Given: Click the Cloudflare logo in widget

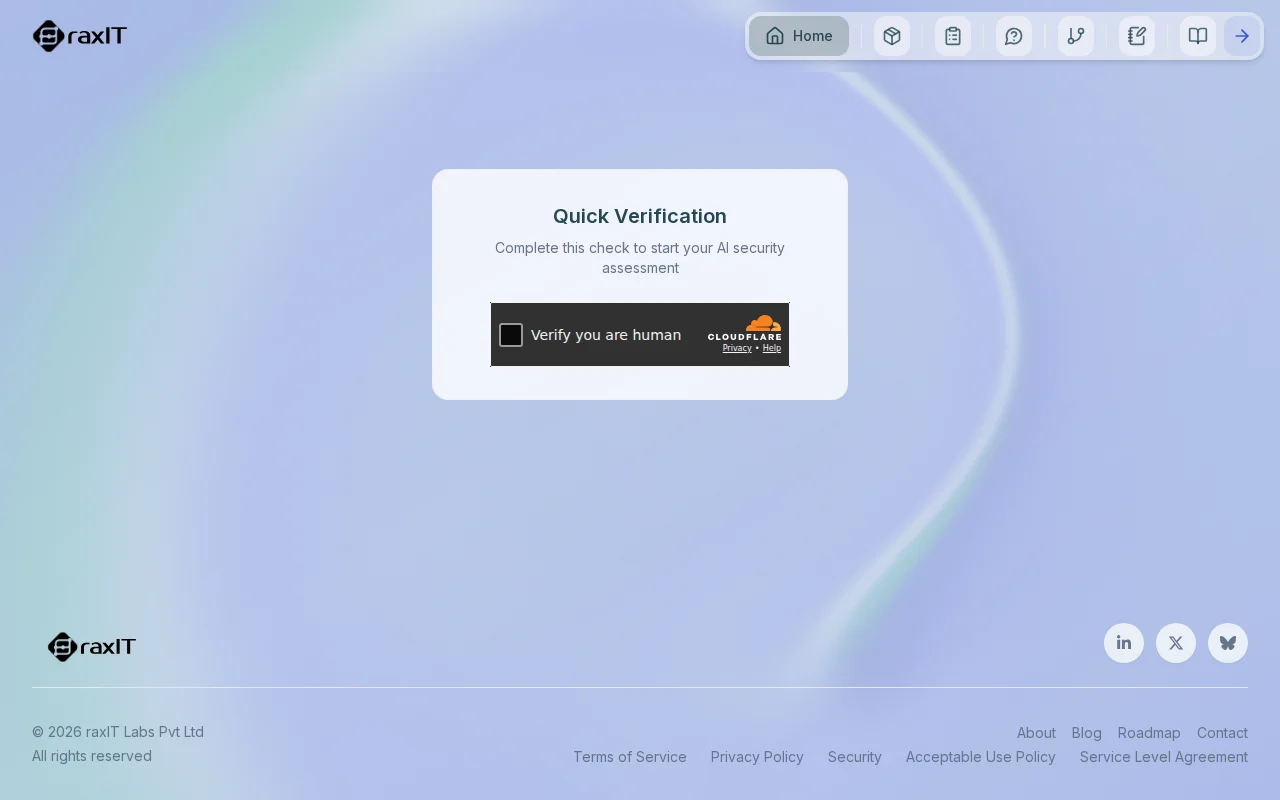Looking at the screenshot, I should 745,328.
